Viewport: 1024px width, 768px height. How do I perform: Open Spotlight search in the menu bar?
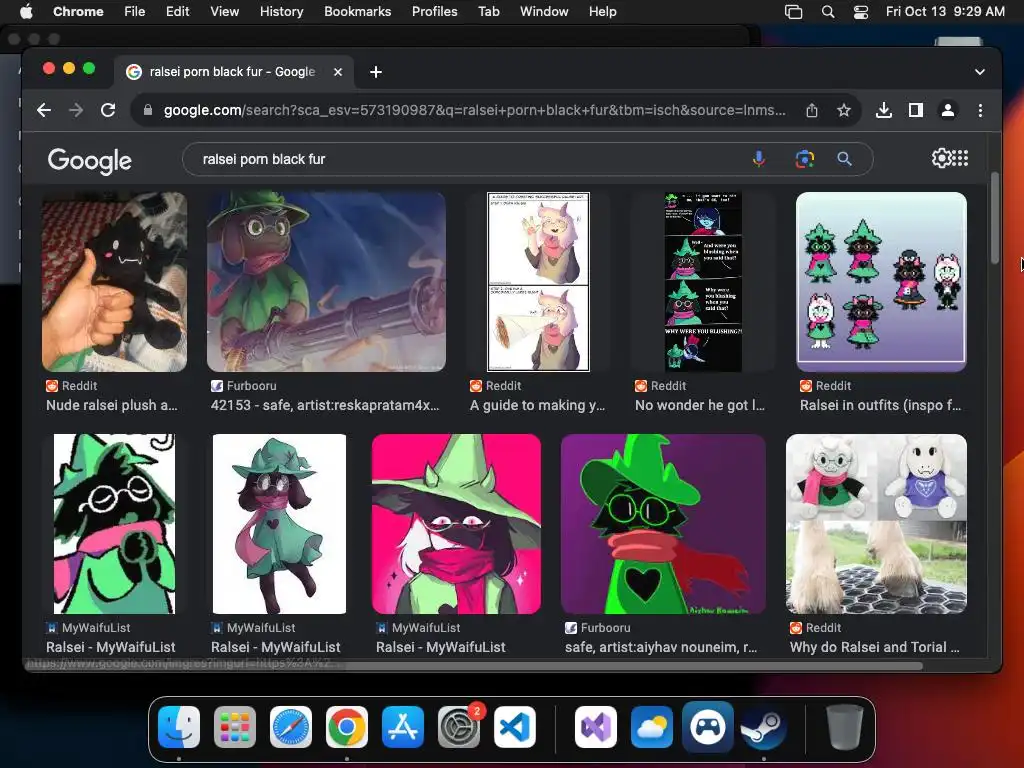827,12
